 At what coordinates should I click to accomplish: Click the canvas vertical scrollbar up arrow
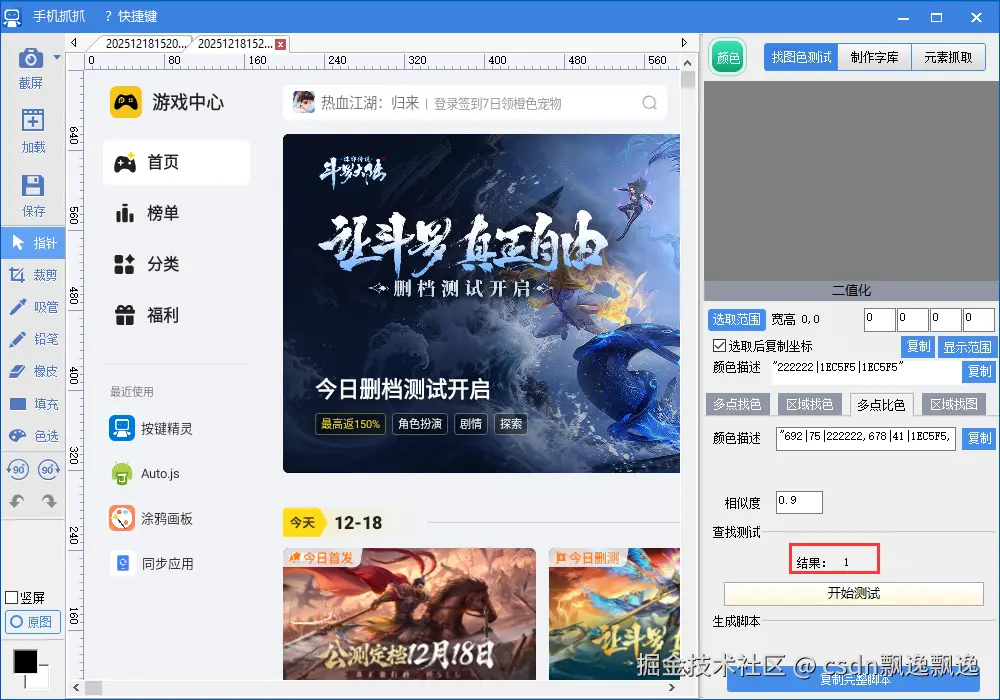pyautogui.click(x=688, y=62)
